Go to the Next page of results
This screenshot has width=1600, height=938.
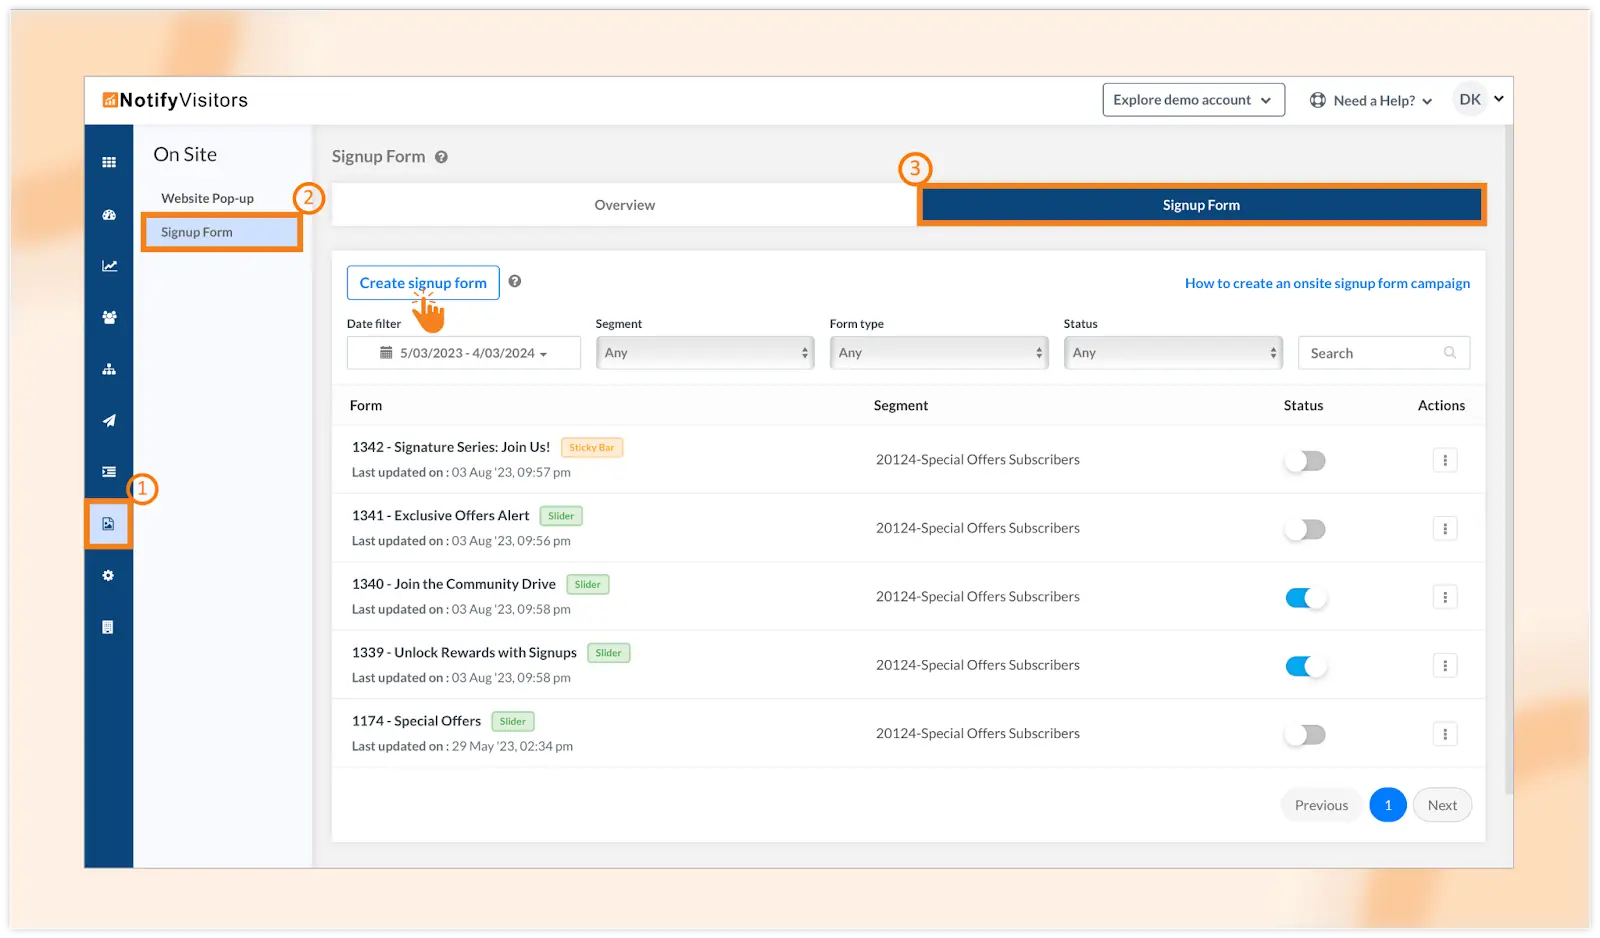(x=1441, y=805)
